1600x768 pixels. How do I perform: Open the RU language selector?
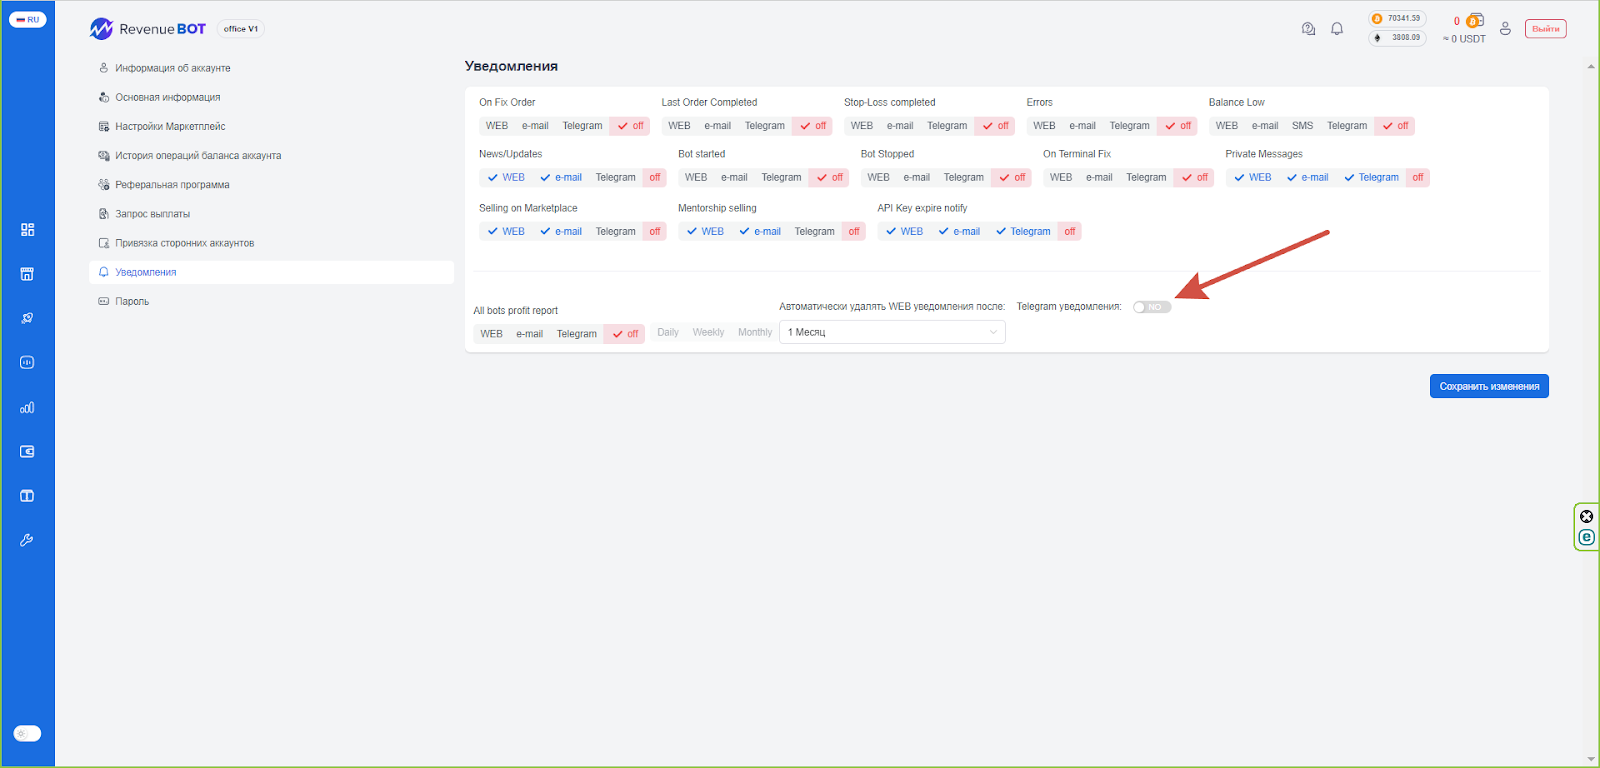tap(27, 20)
